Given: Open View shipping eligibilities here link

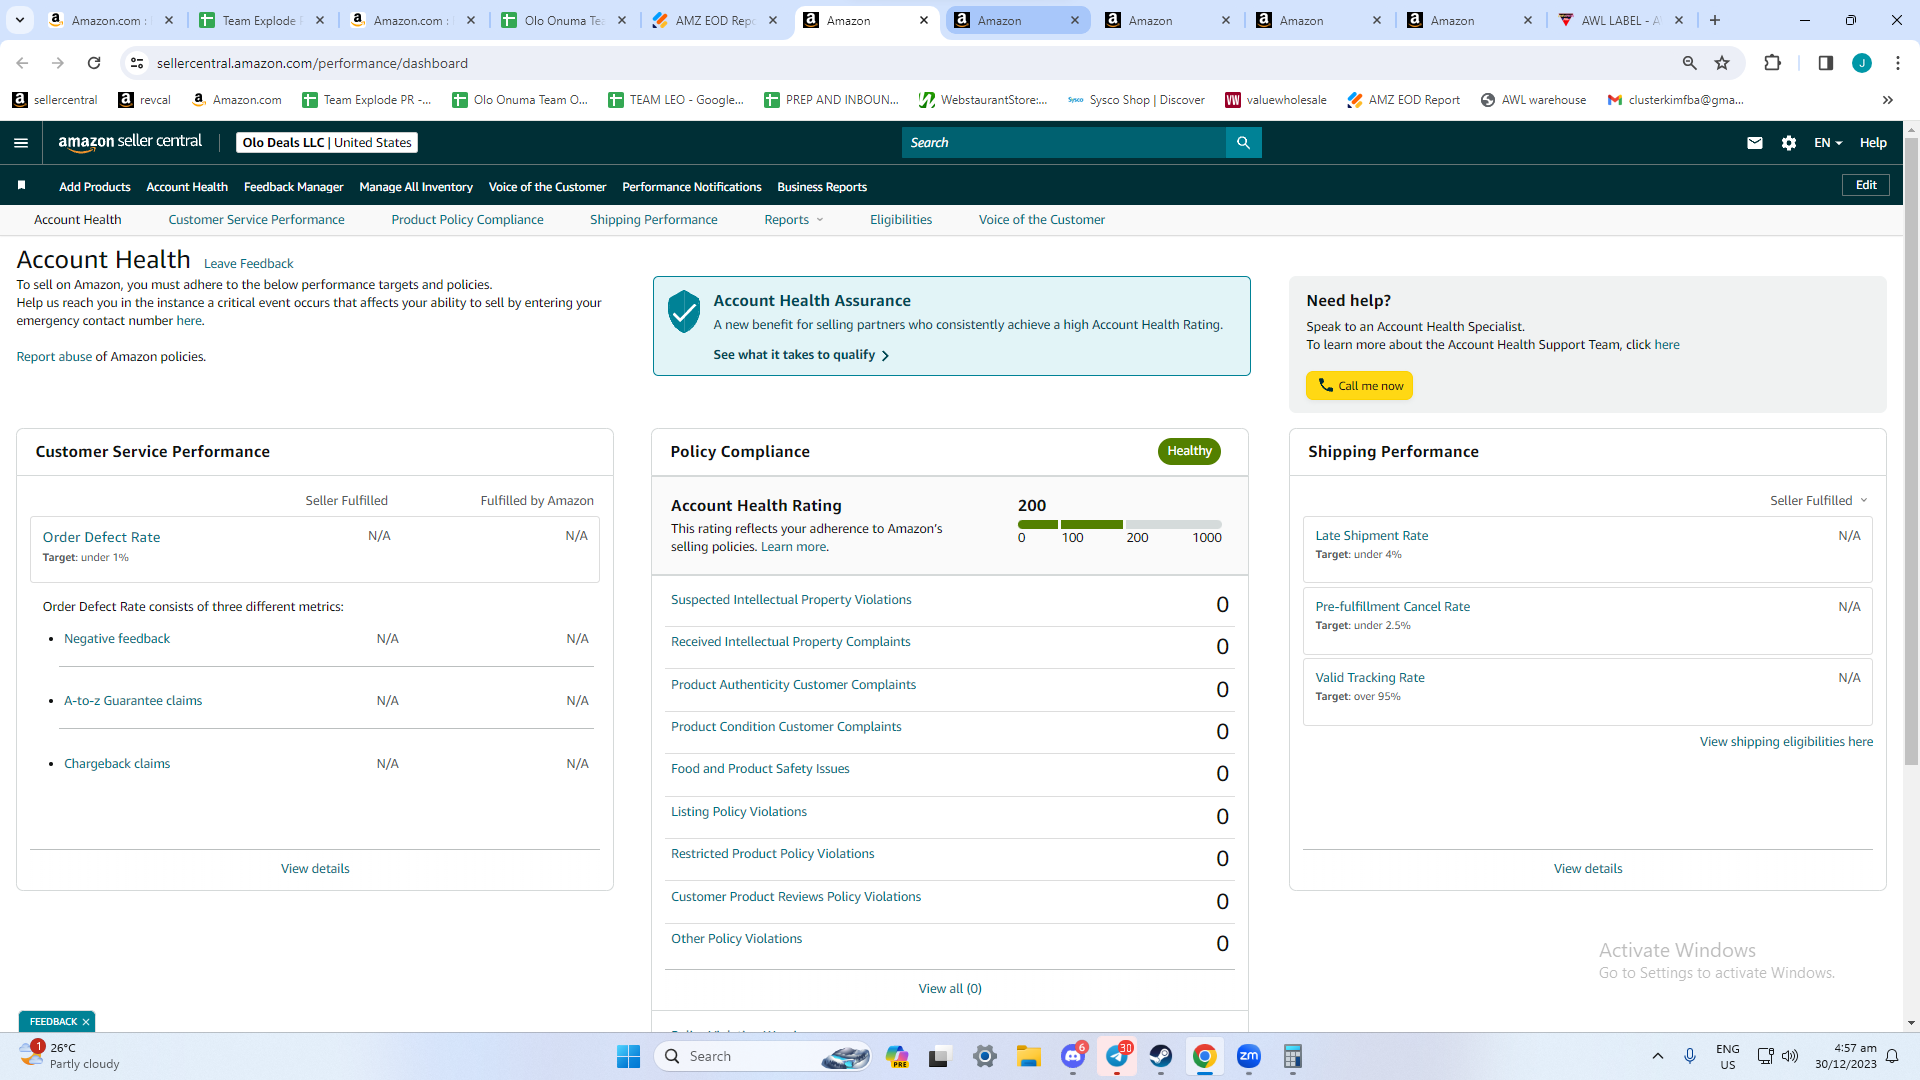Looking at the screenshot, I should [1786, 742].
